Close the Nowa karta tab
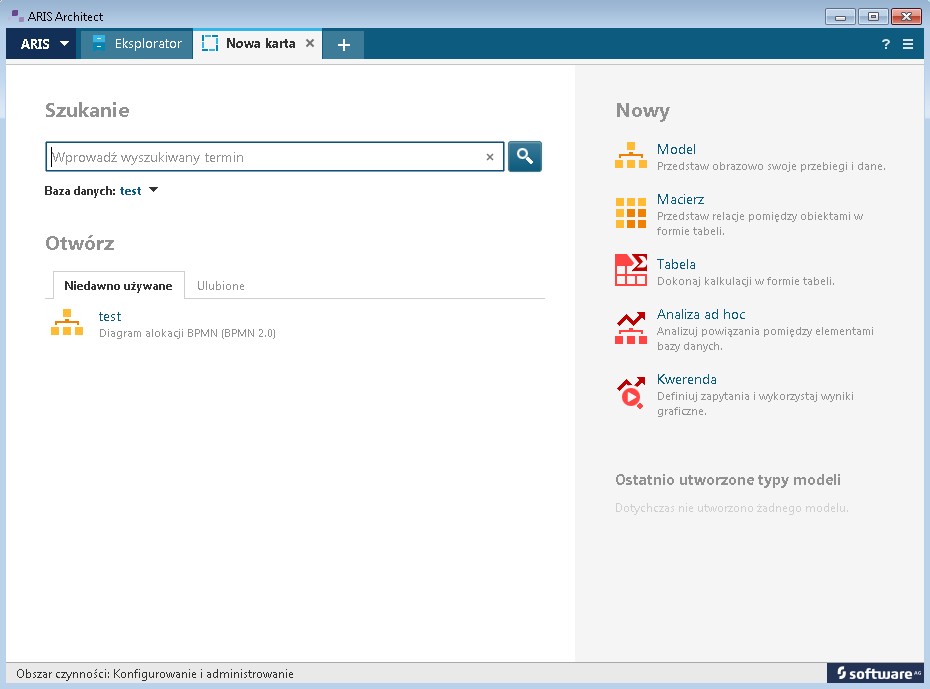The image size is (930, 689). pos(310,43)
